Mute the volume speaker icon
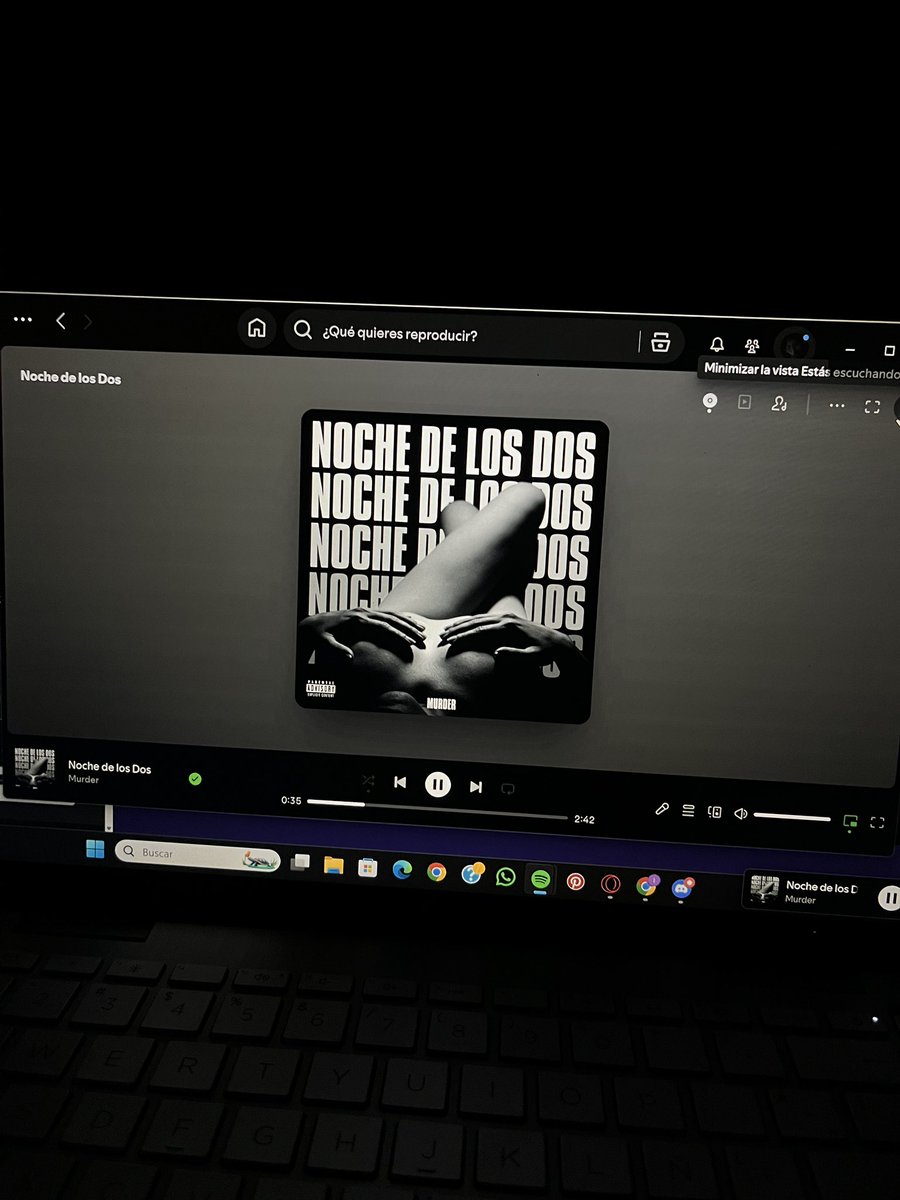 click(740, 813)
